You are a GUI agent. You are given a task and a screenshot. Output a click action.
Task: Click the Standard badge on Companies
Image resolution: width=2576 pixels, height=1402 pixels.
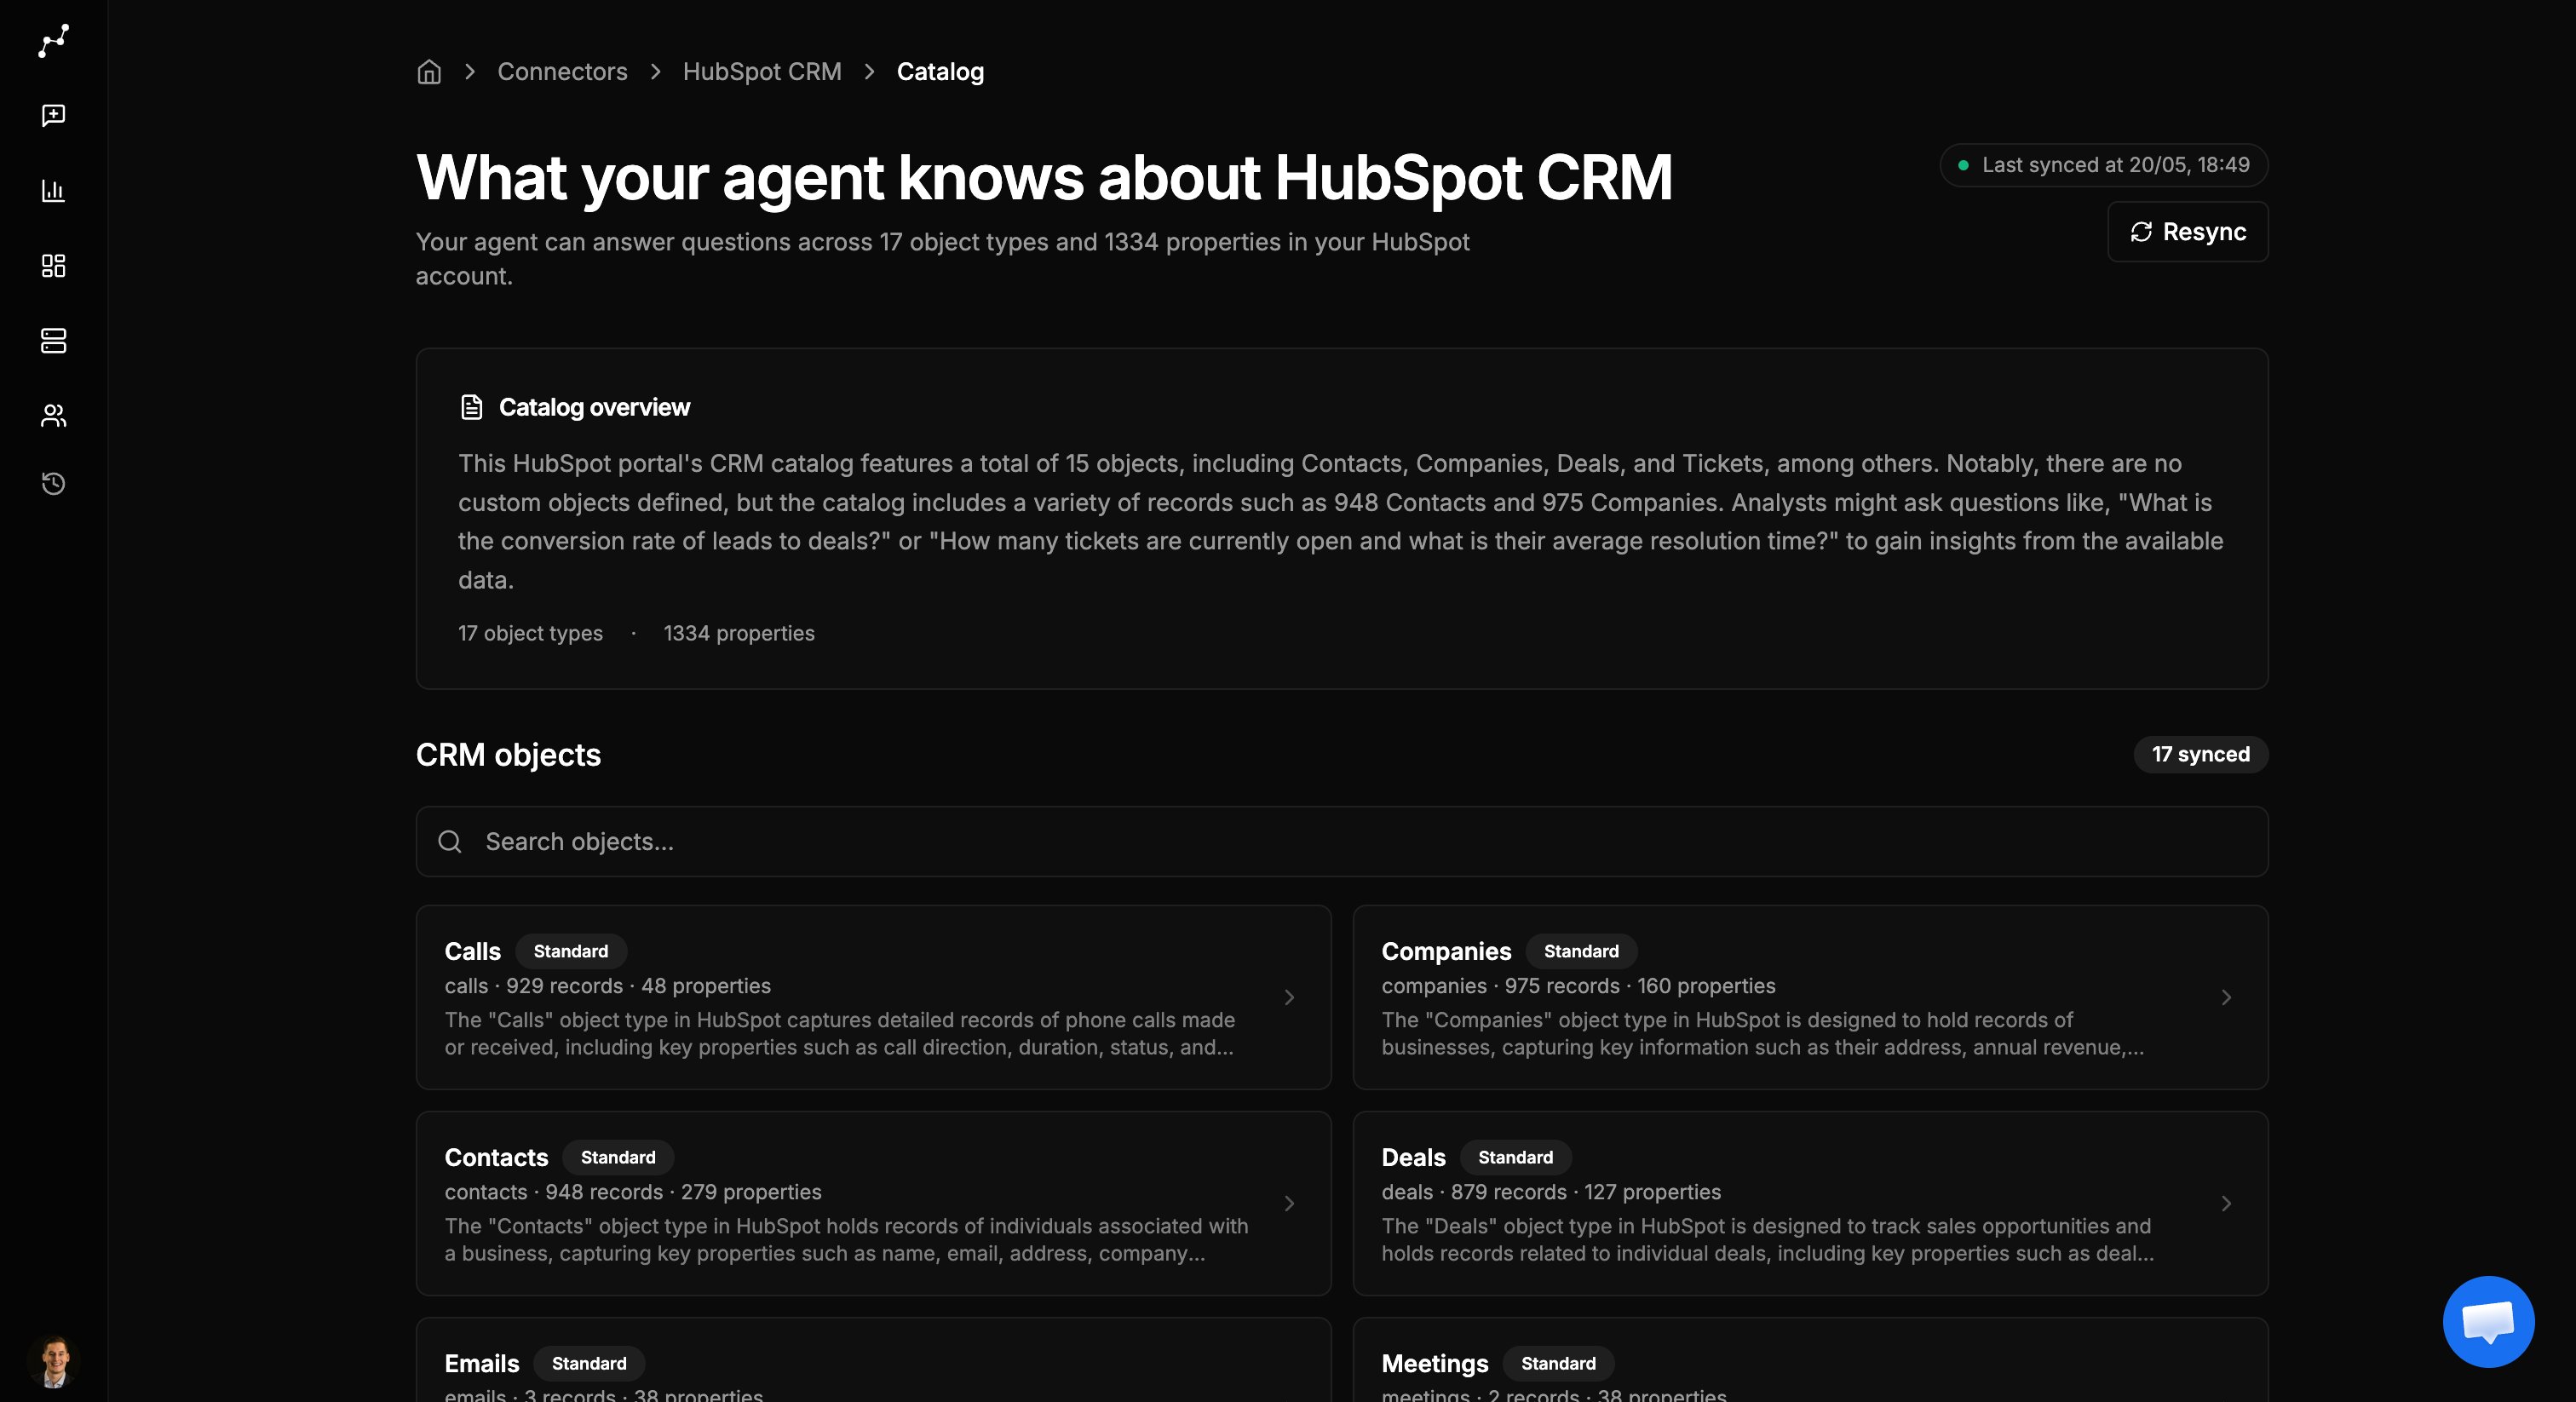click(x=1581, y=951)
